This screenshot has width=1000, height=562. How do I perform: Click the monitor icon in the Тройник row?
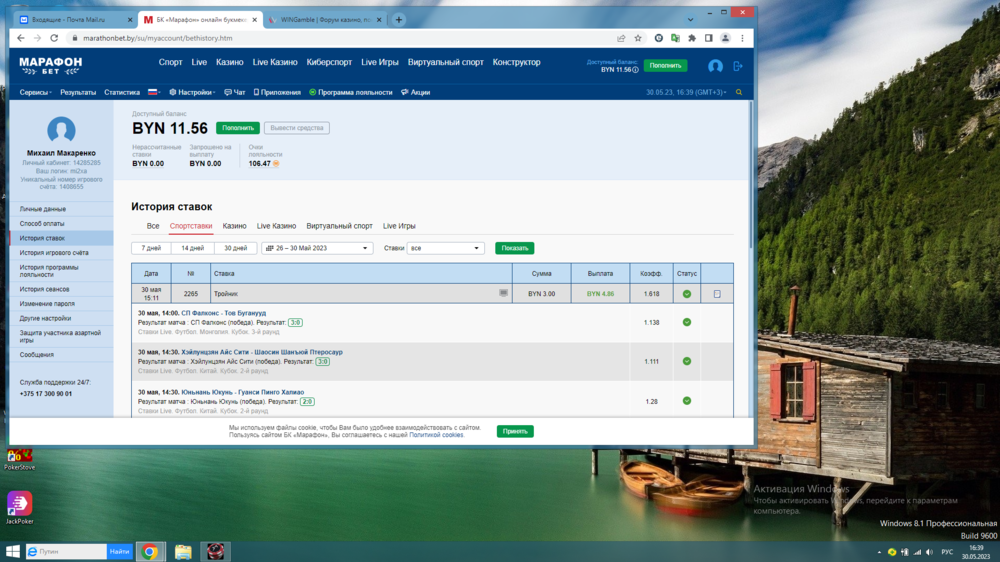click(x=504, y=294)
